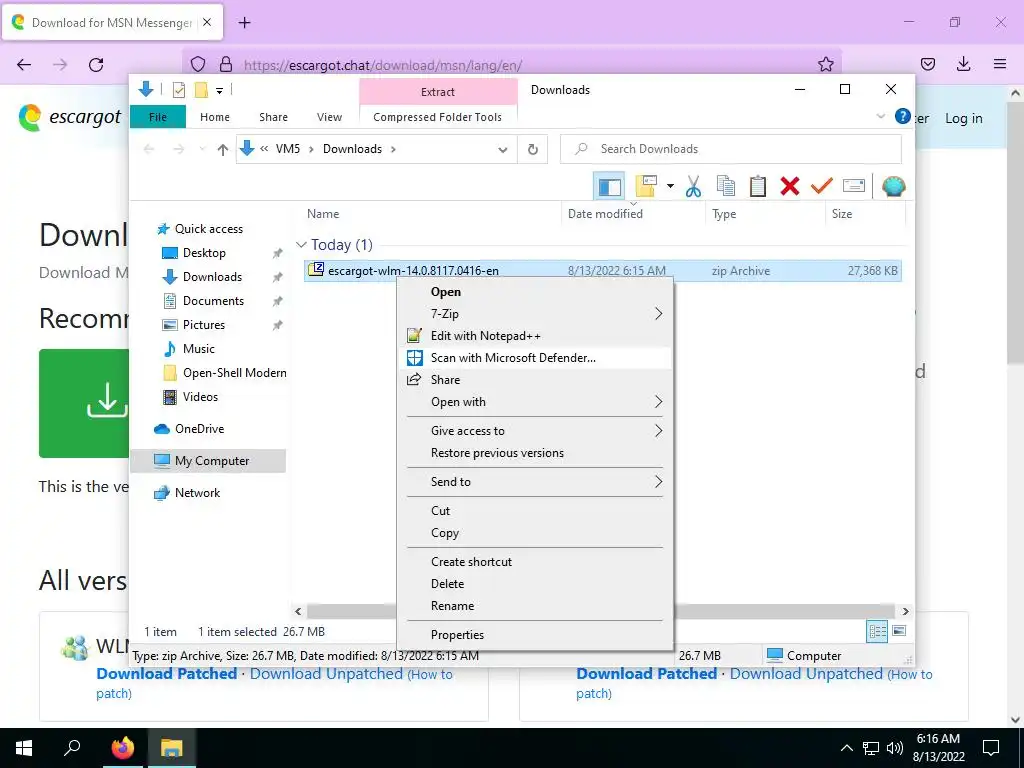Click the Copy icon in the Explorer toolbar
This screenshot has height=768, width=1024.
coord(726,187)
